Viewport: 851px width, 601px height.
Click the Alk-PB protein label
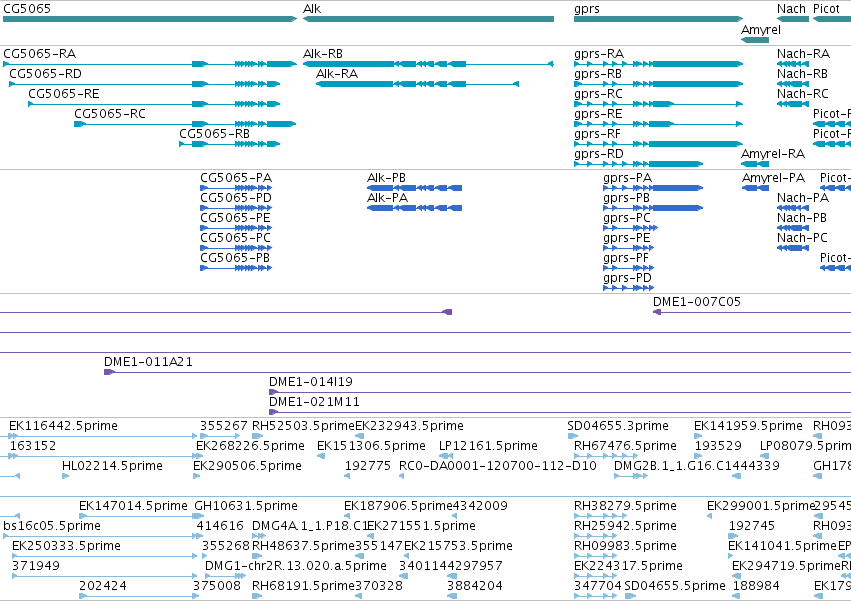[386, 178]
